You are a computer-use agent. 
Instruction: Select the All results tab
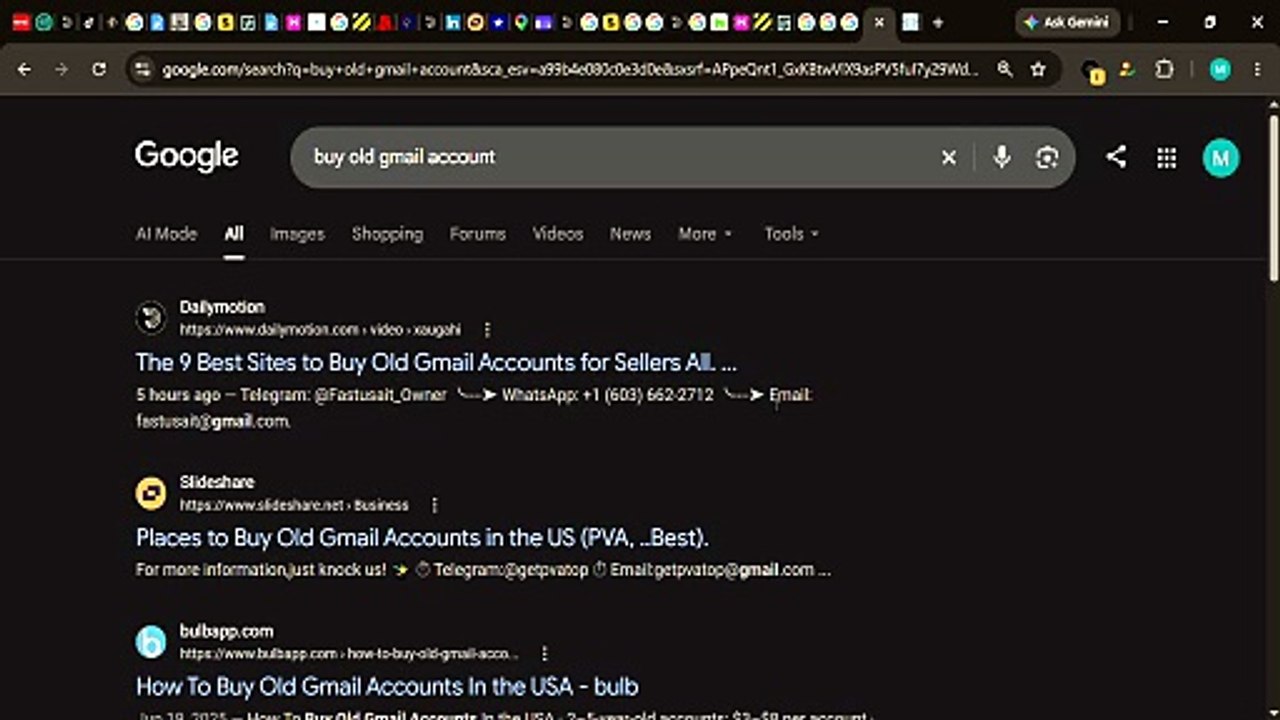tap(234, 233)
